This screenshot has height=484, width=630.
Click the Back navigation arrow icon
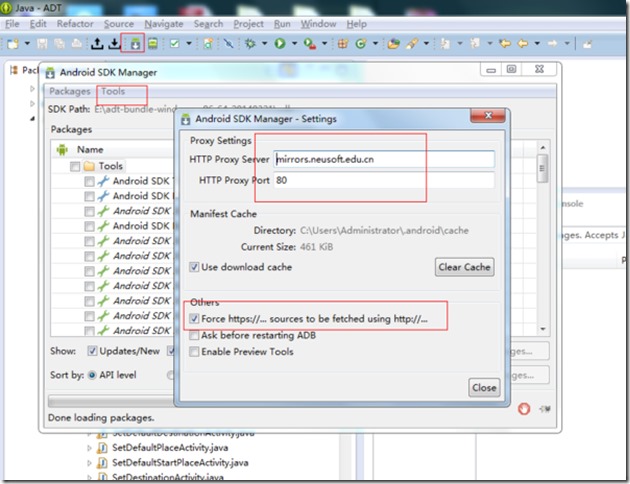tap(523, 43)
